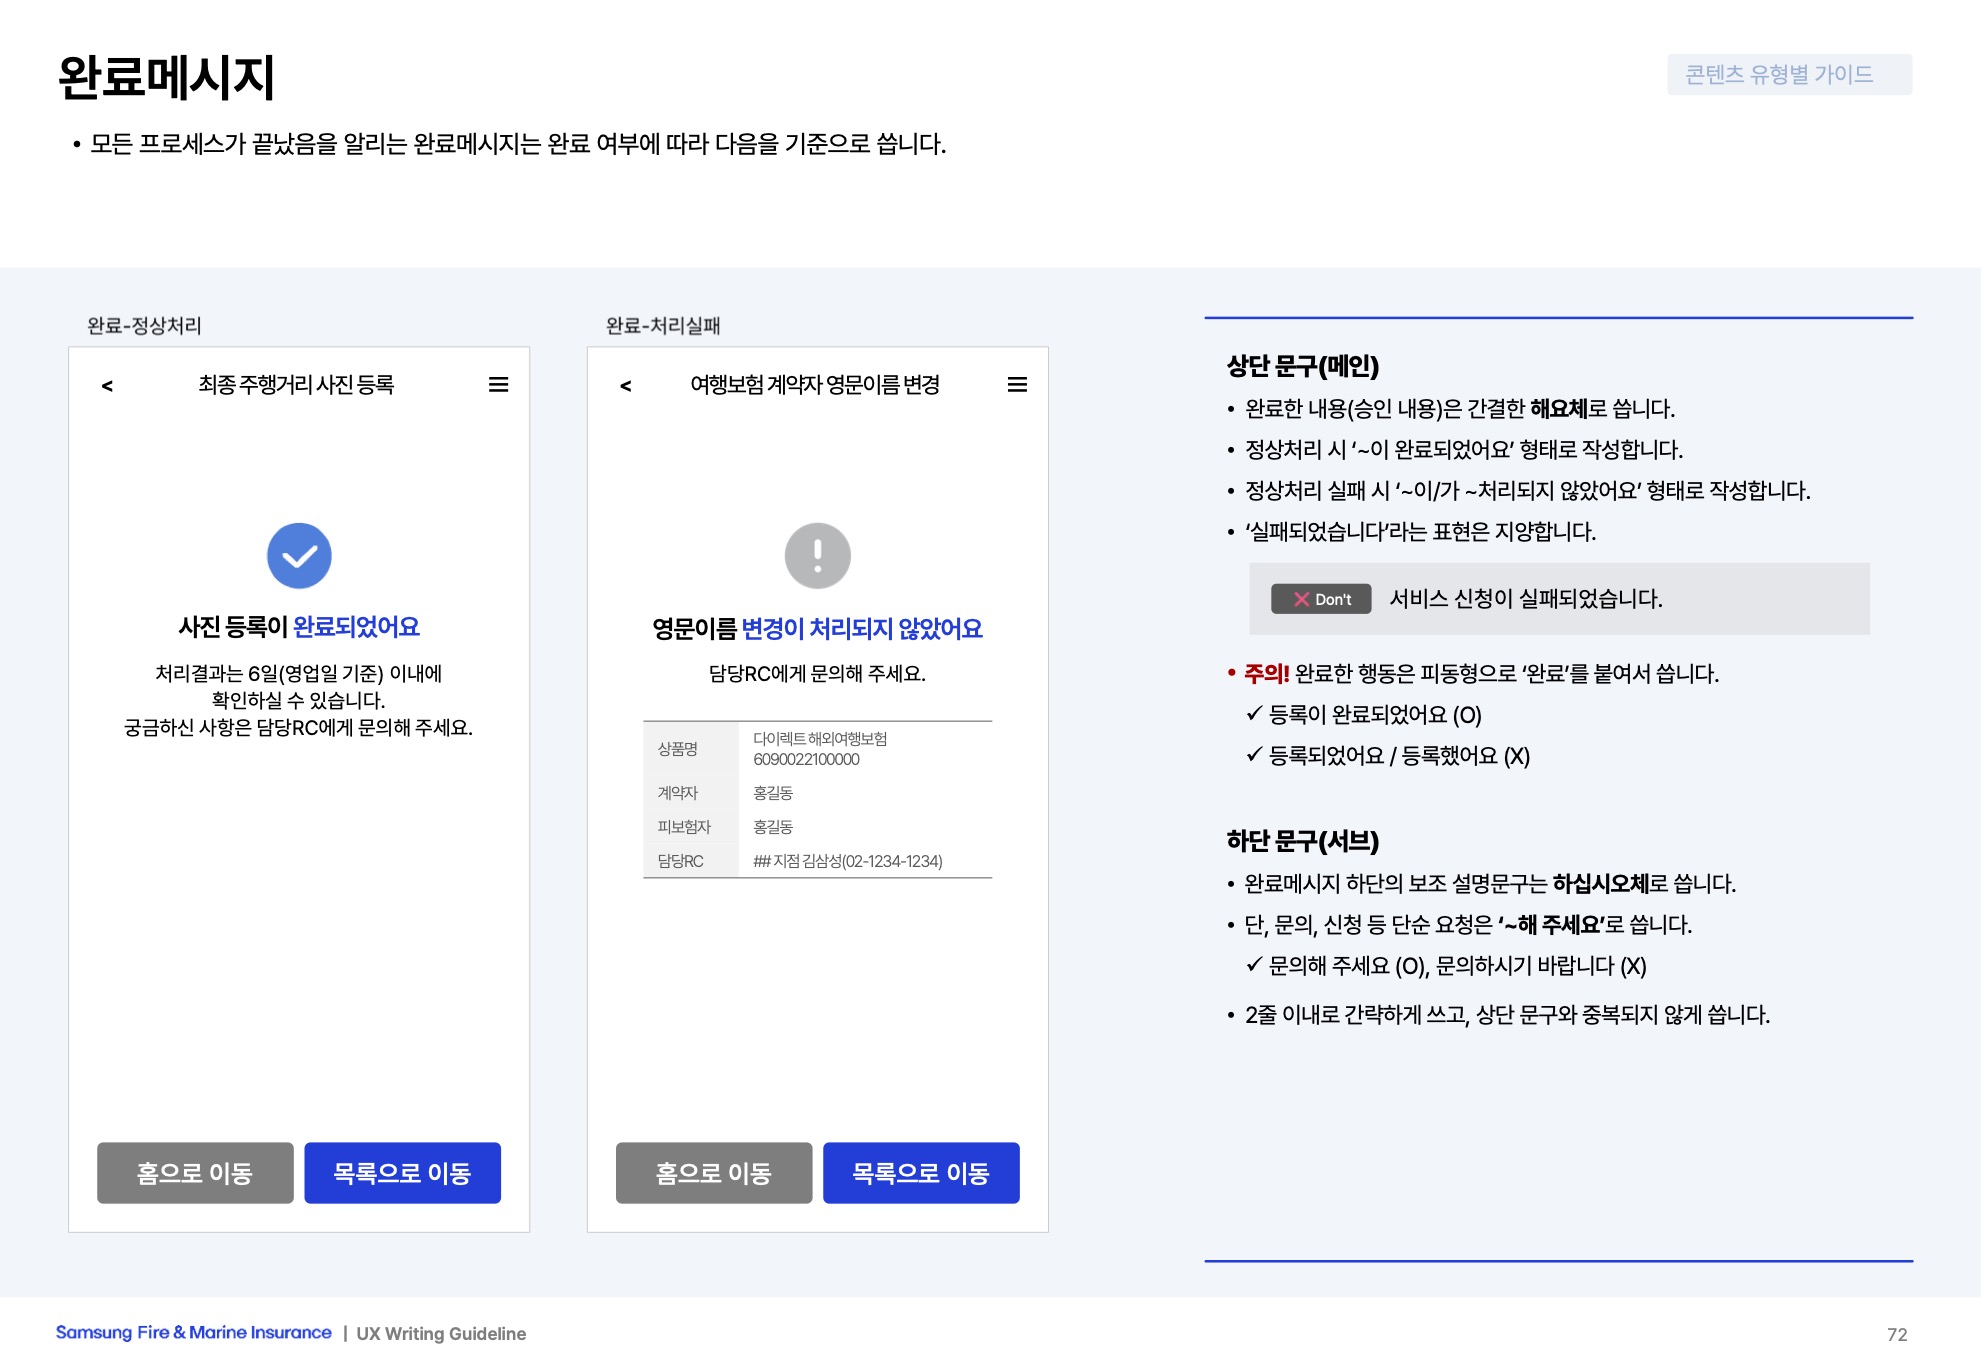The width and height of the screenshot is (1981, 1371).
Task: Click back arrow in 사진 등록 mockup
Action: pyautogui.click(x=107, y=386)
